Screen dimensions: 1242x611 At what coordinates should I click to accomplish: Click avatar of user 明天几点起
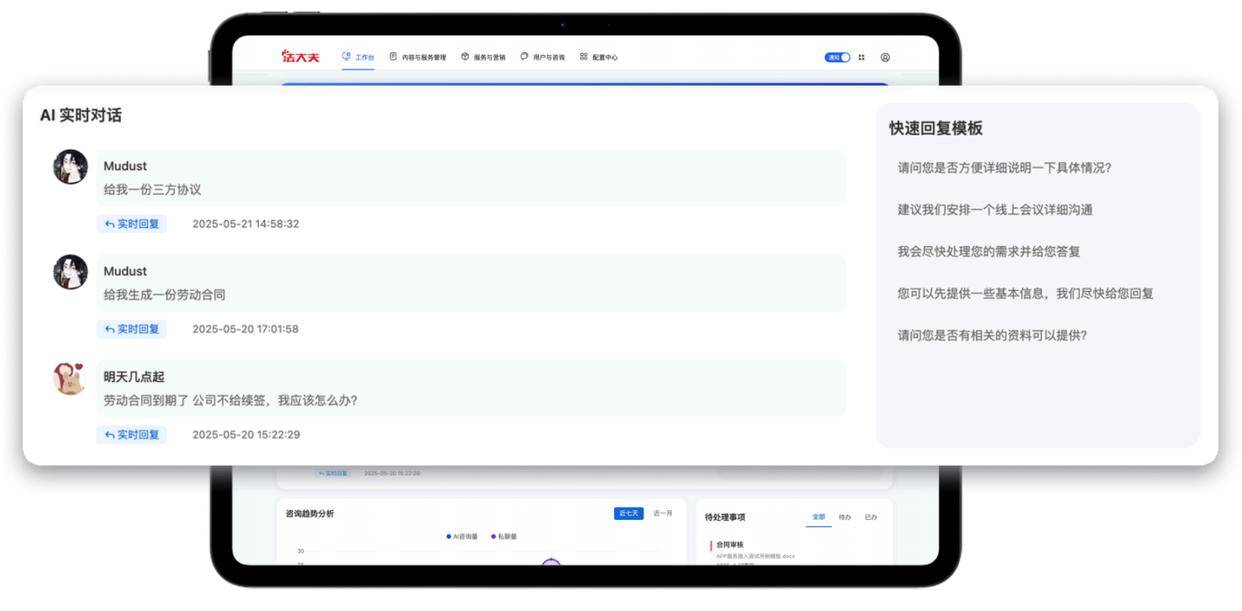pos(70,378)
